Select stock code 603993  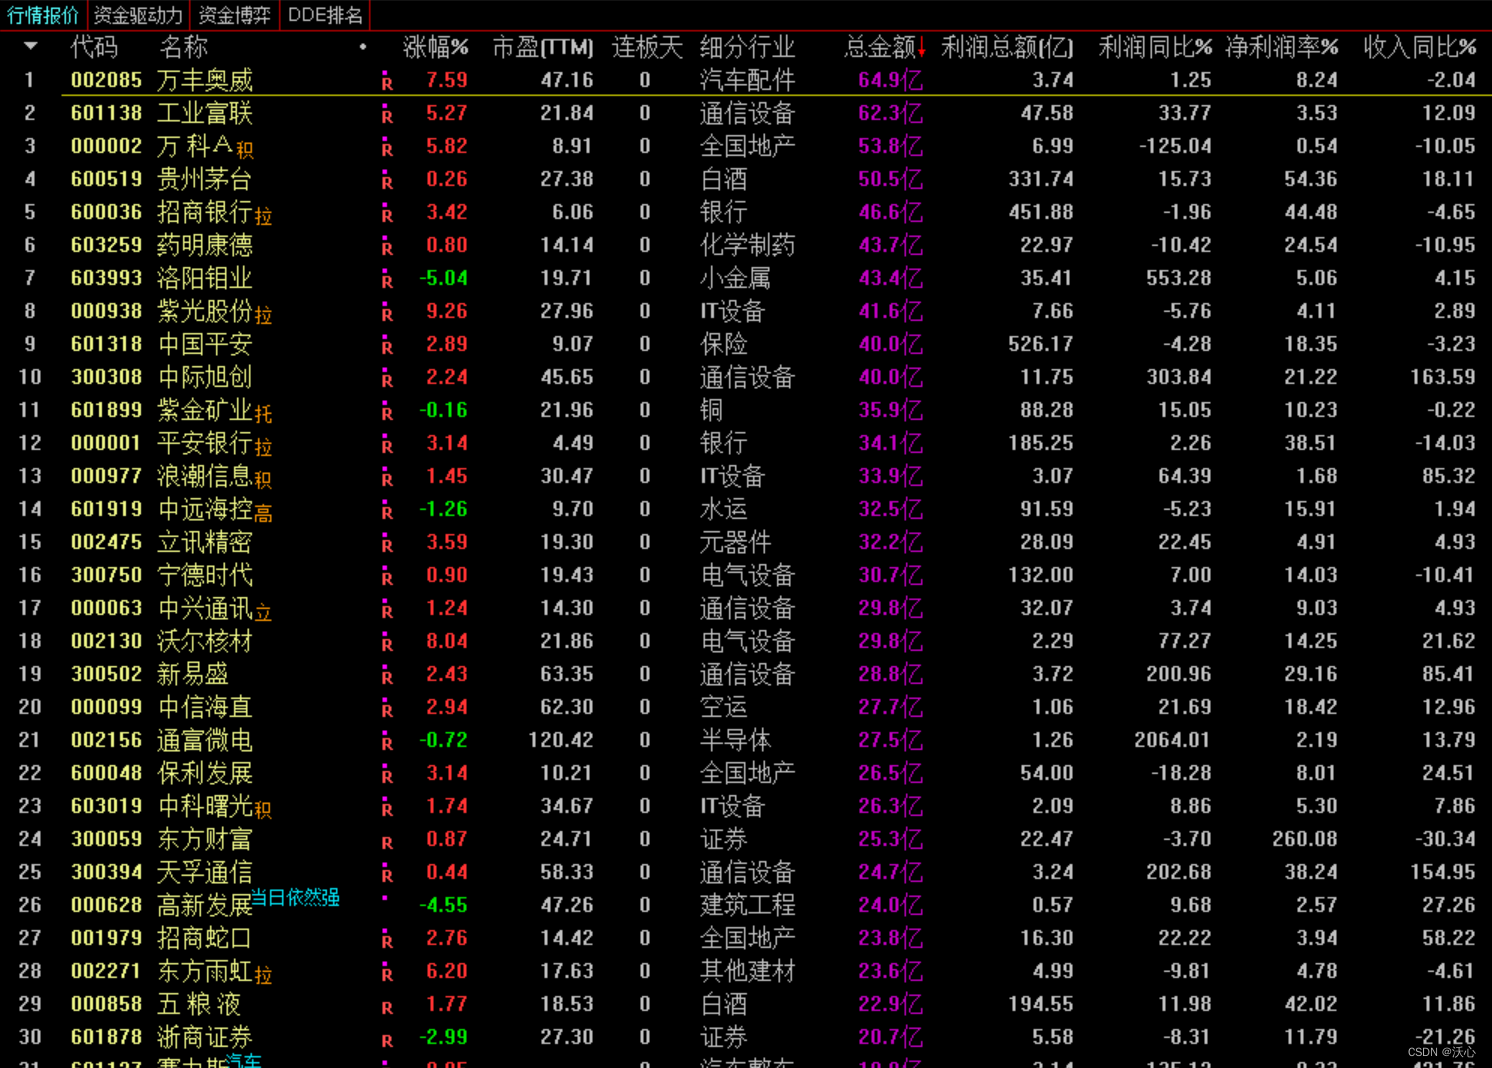click(x=106, y=278)
